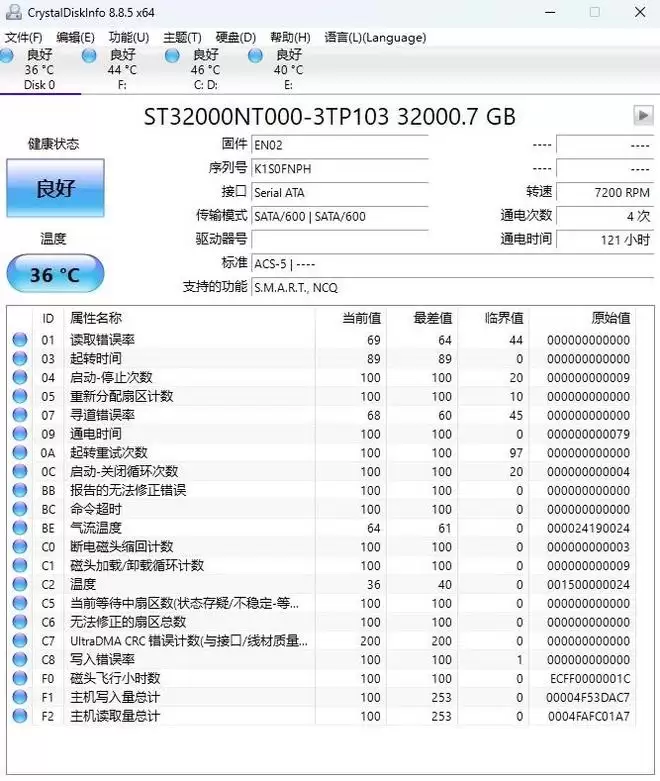Open the 主题(T) menu
The width and height of the screenshot is (660, 781).
tap(182, 37)
